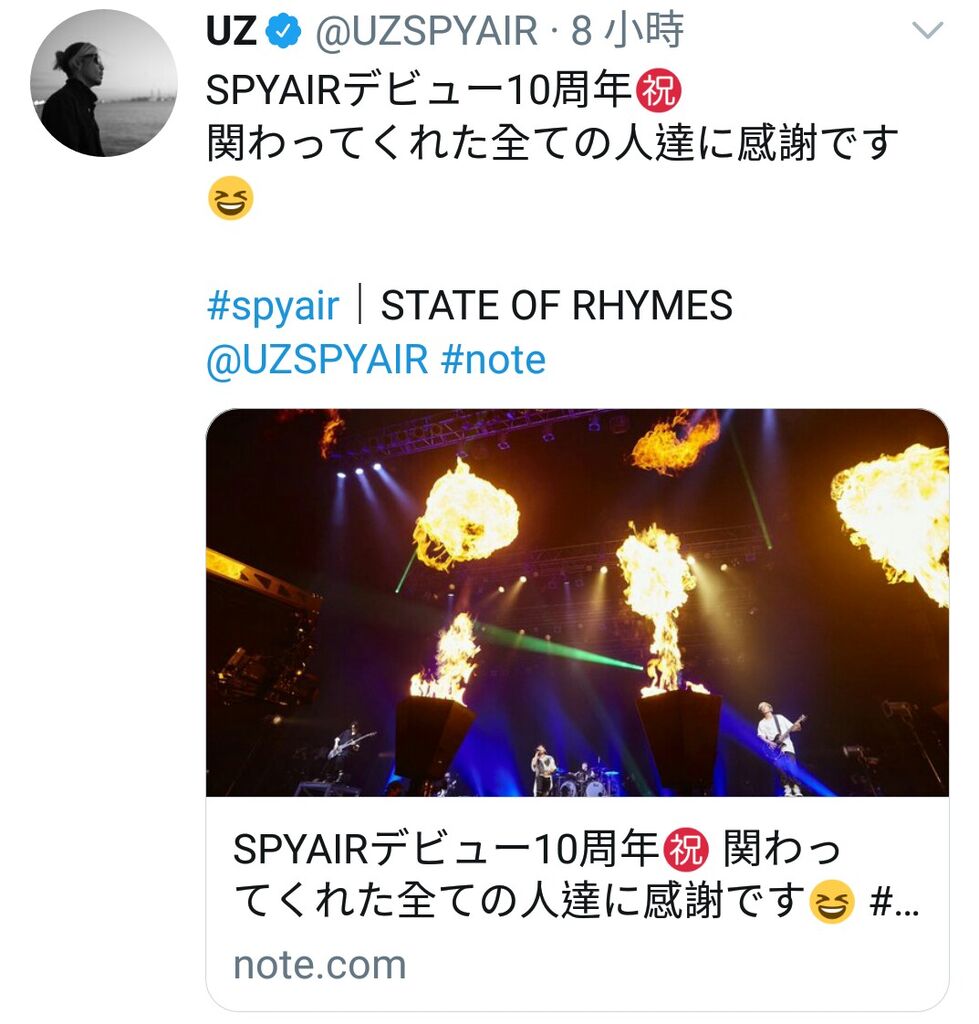Click the laughing emoji in link card
Image resolution: width=979 pixels, height=1024 pixels.
832,901
